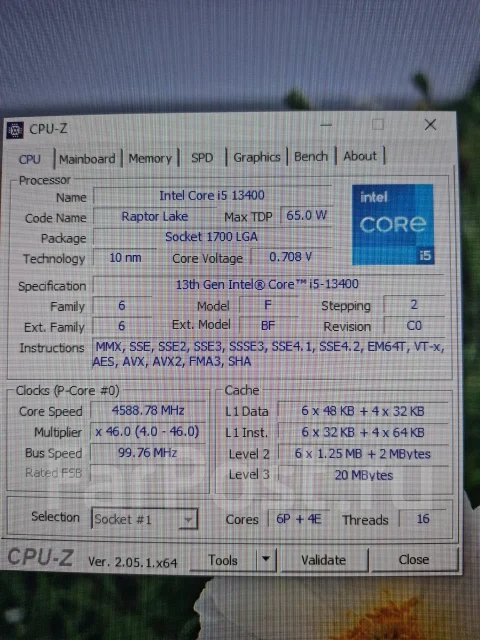Click the grayed maximize button
480x640 pixels.
click(x=378, y=124)
